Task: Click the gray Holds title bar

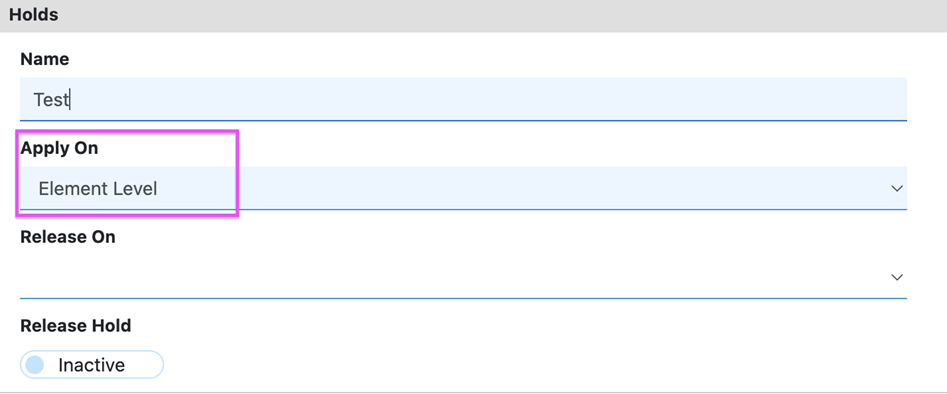Action: [474, 15]
